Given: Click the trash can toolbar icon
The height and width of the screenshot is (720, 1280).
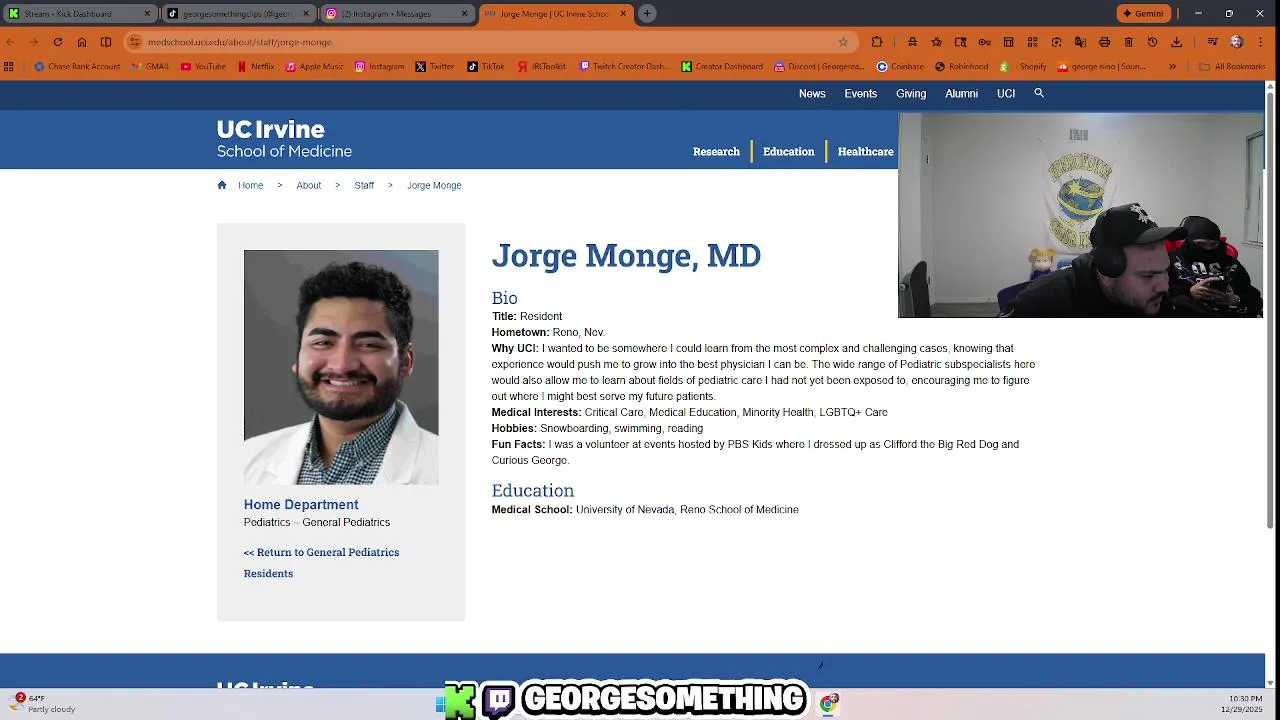Looking at the screenshot, I should coord(1128,42).
